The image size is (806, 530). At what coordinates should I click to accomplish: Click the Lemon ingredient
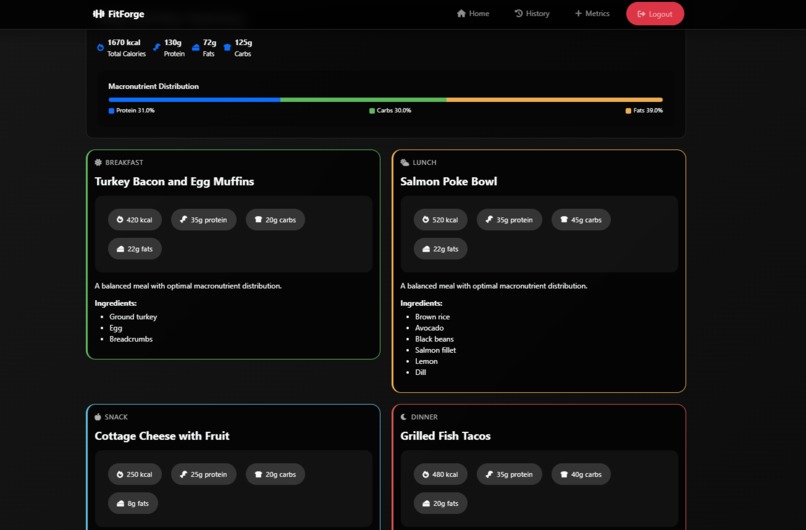pyautogui.click(x=427, y=361)
